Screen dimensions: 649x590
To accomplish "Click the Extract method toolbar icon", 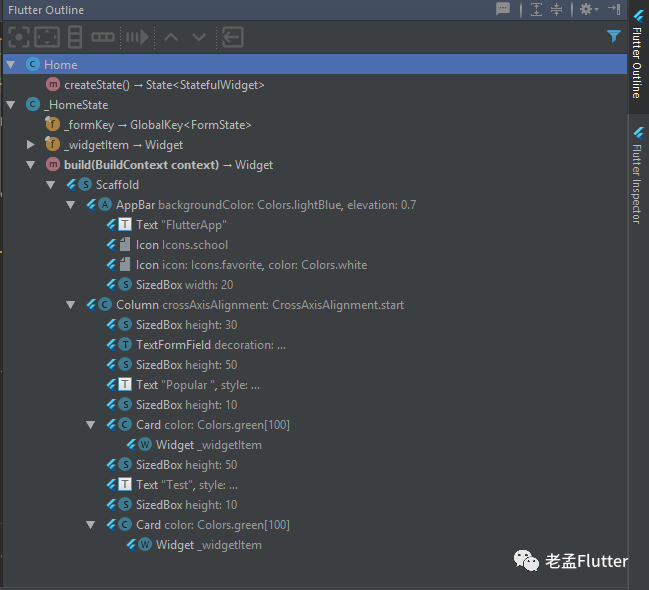I will [x=137, y=37].
